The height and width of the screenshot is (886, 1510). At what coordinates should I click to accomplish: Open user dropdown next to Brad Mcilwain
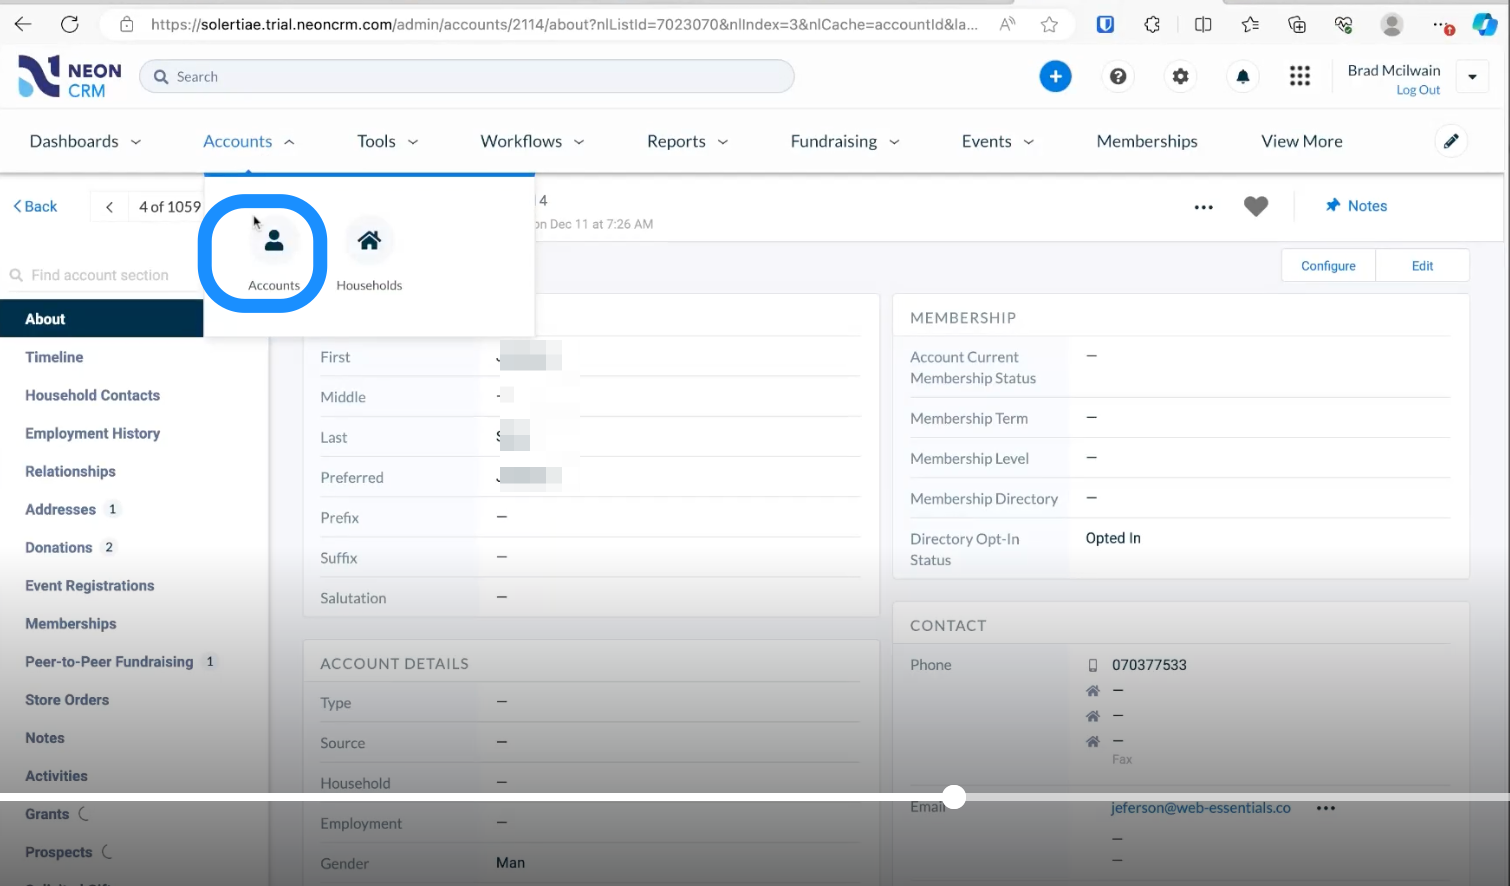coord(1472,77)
